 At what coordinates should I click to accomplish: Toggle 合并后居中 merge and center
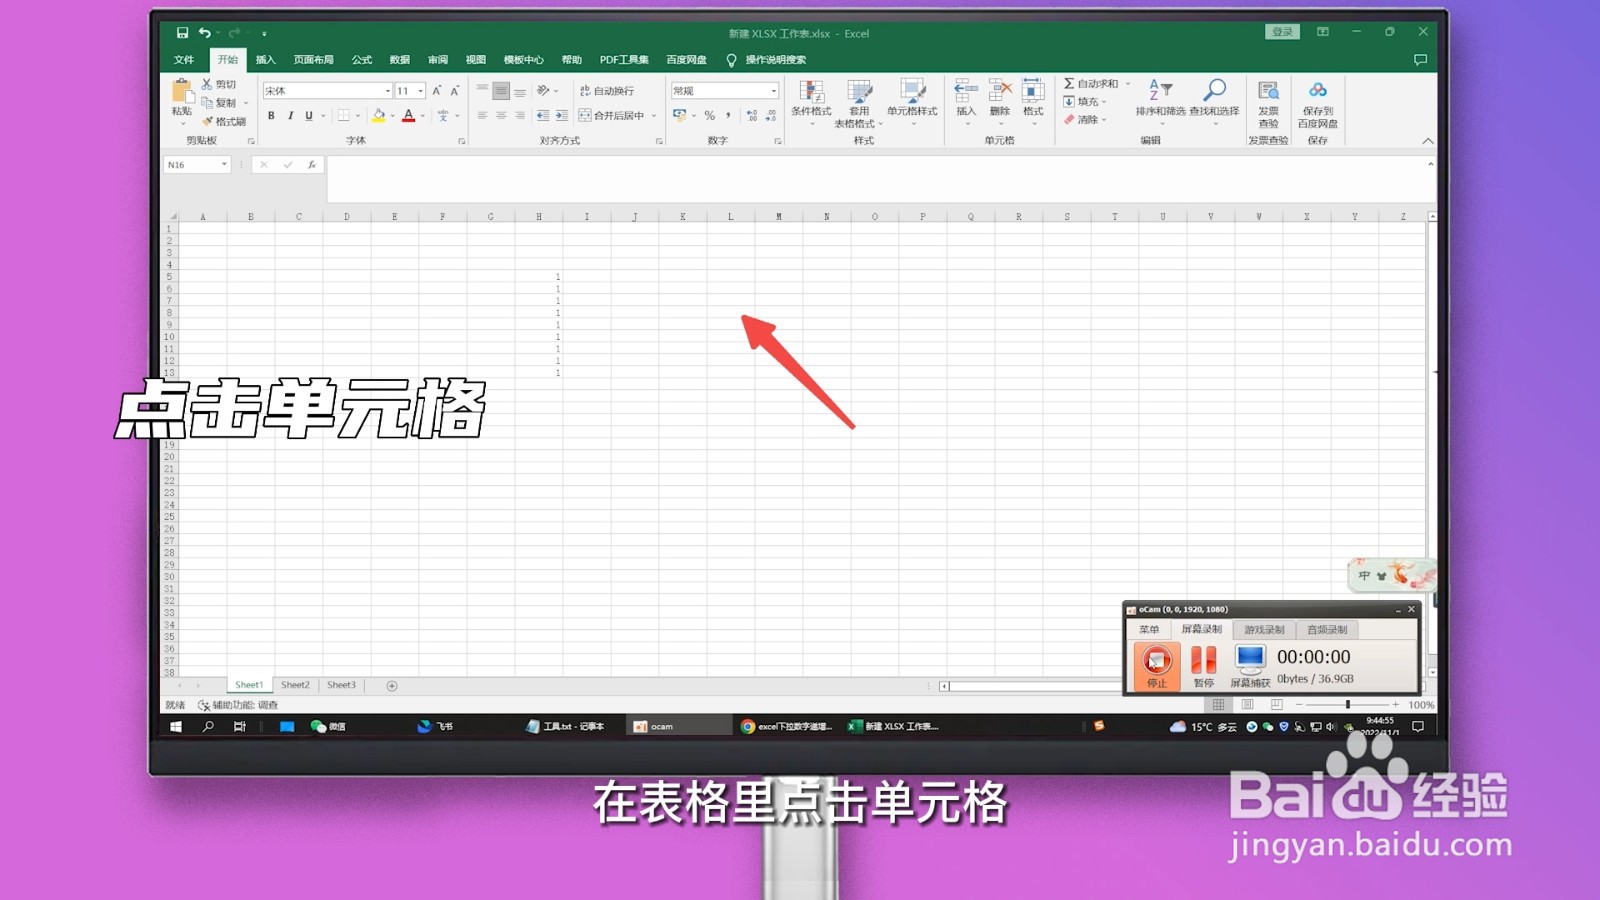coord(612,115)
